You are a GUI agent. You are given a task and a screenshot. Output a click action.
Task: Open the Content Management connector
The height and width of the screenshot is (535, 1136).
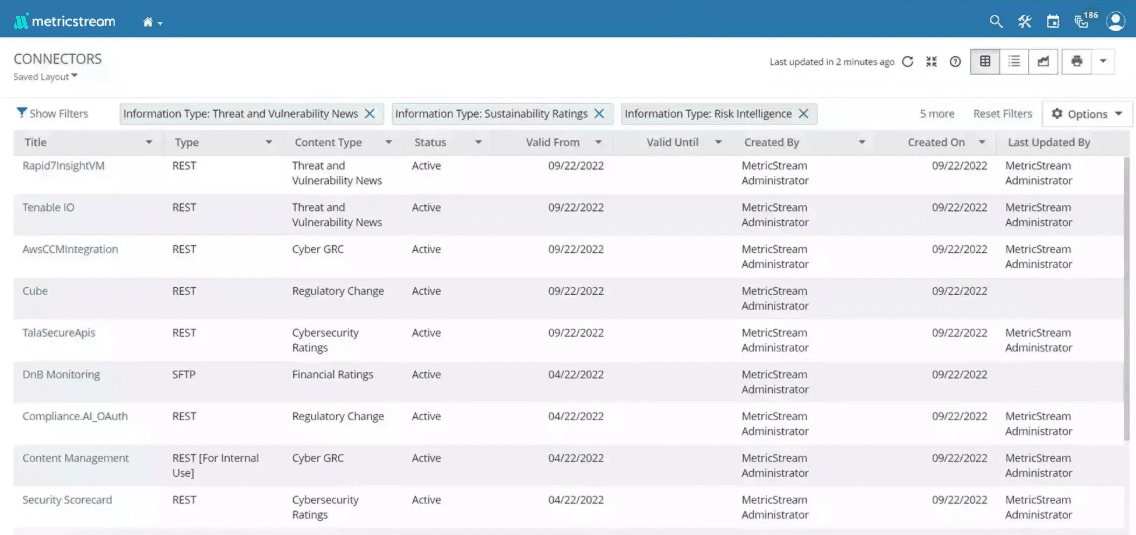point(75,458)
